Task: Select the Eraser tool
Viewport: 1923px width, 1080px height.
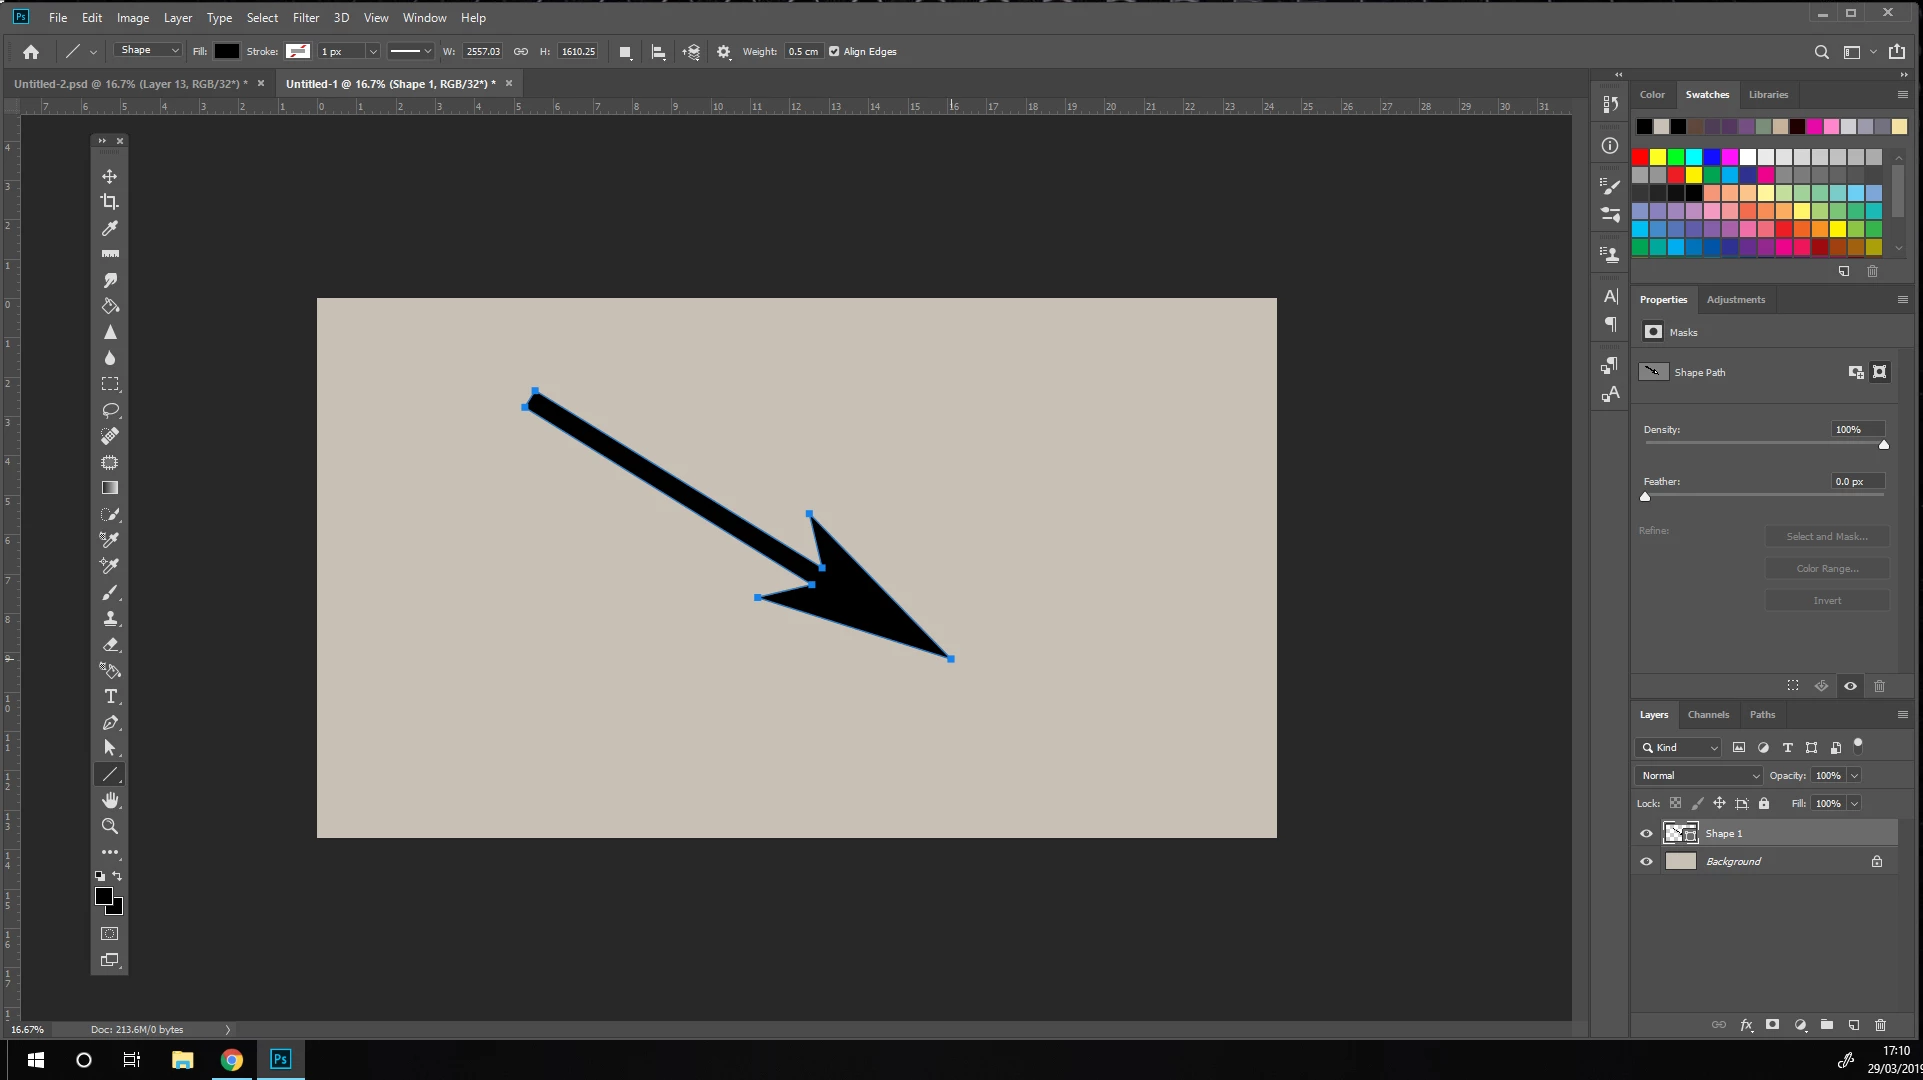Action: click(x=110, y=645)
